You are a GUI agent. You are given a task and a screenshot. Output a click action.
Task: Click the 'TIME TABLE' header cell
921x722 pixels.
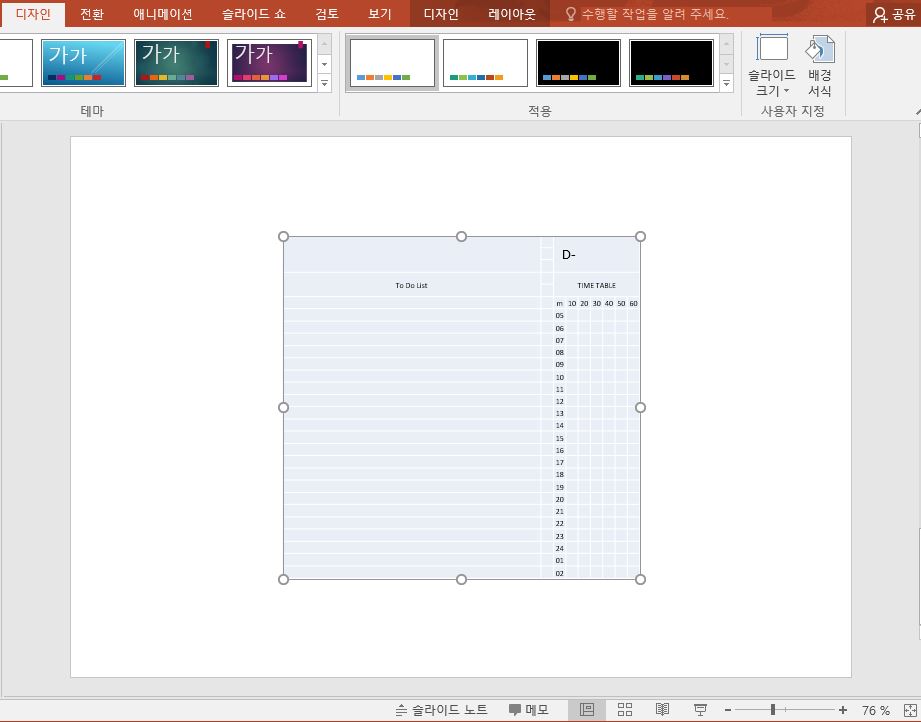596,285
